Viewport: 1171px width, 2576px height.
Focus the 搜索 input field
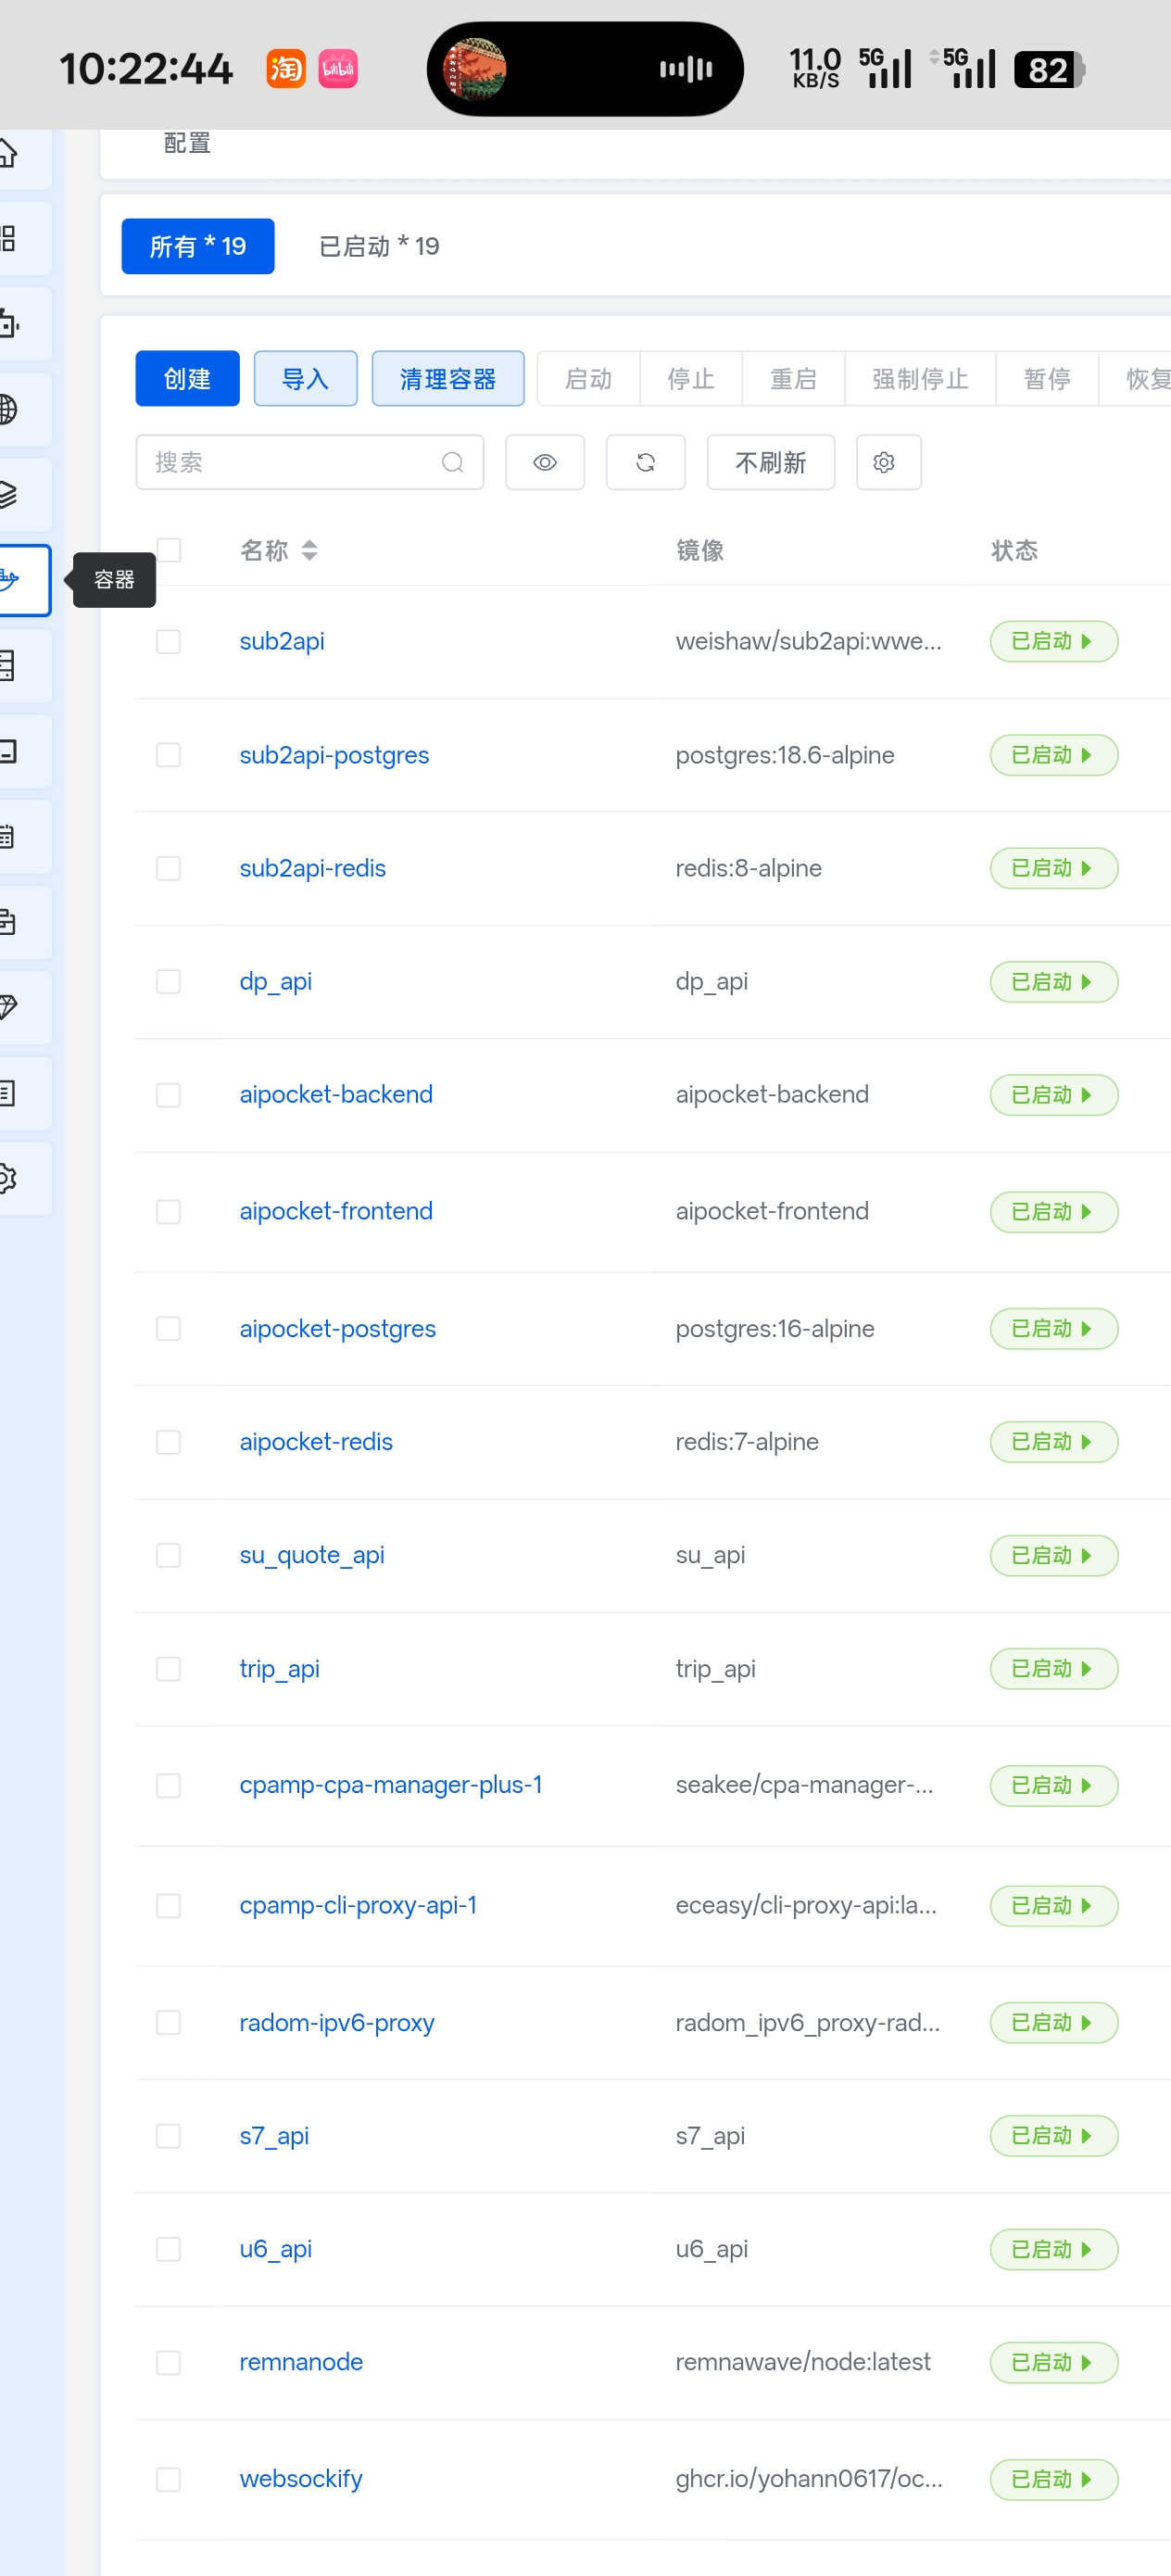click(309, 462)
